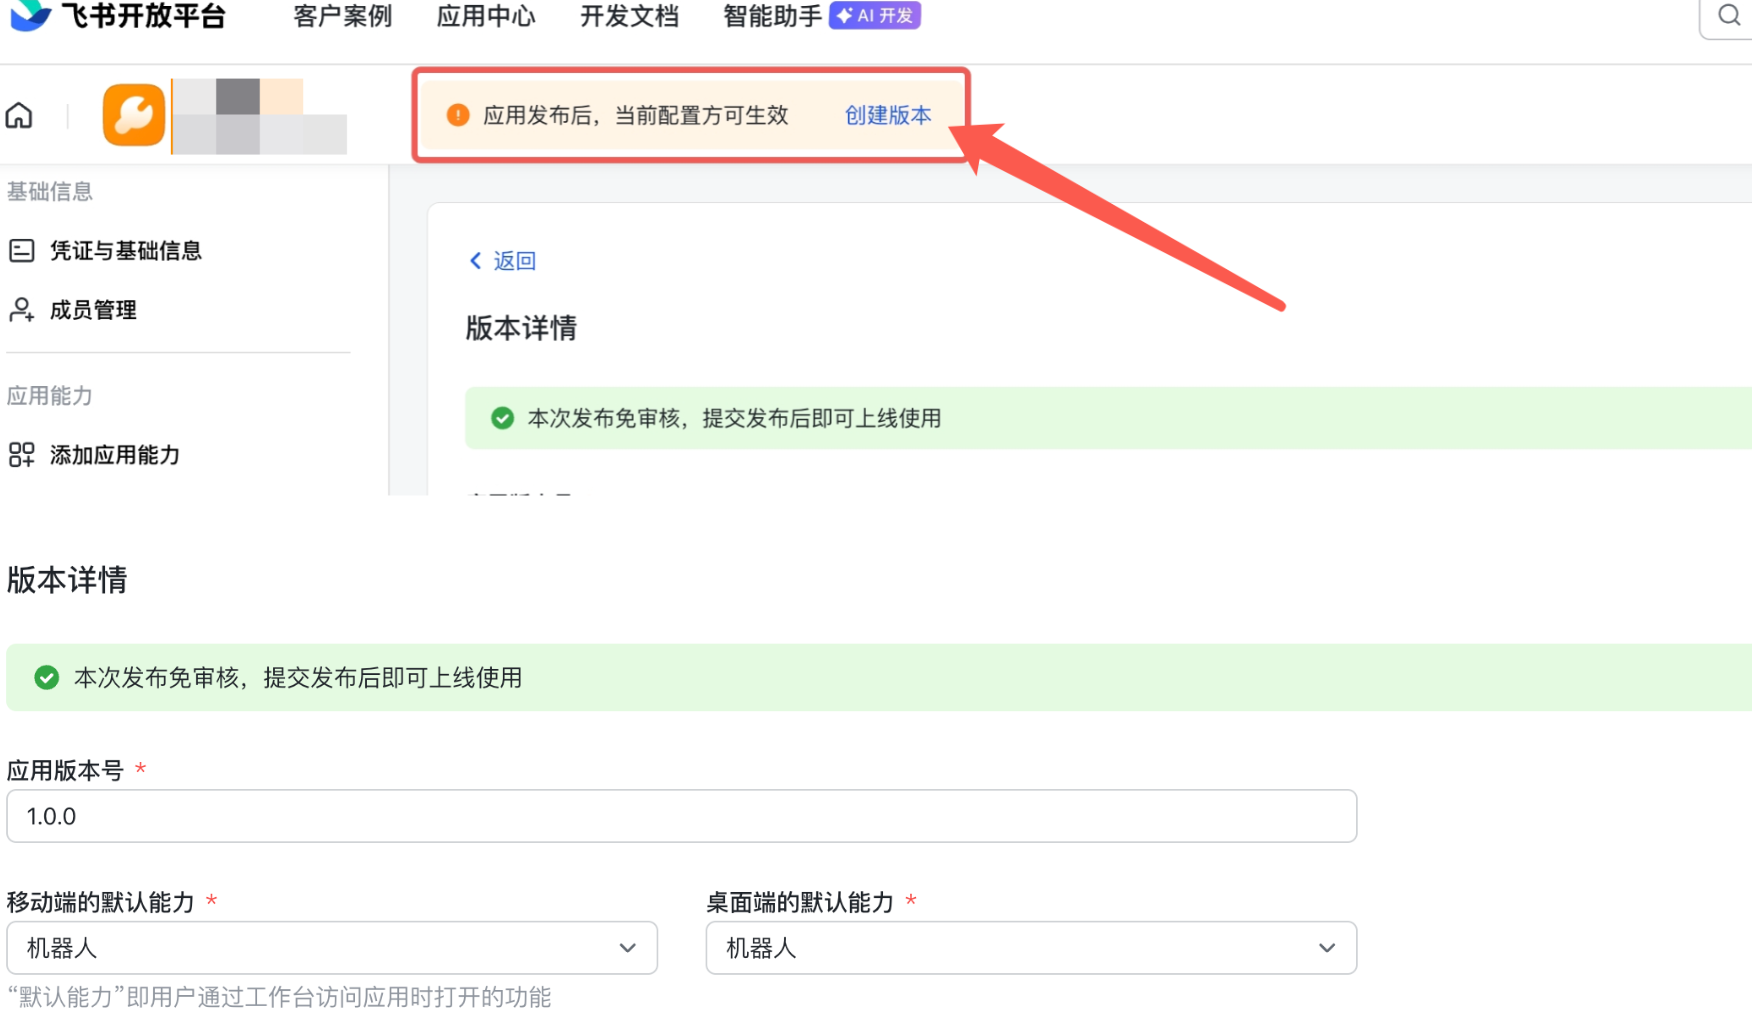Click the 成员管理 person icon
Screen dimensions: 1752x1032
[x=21, y=310]
